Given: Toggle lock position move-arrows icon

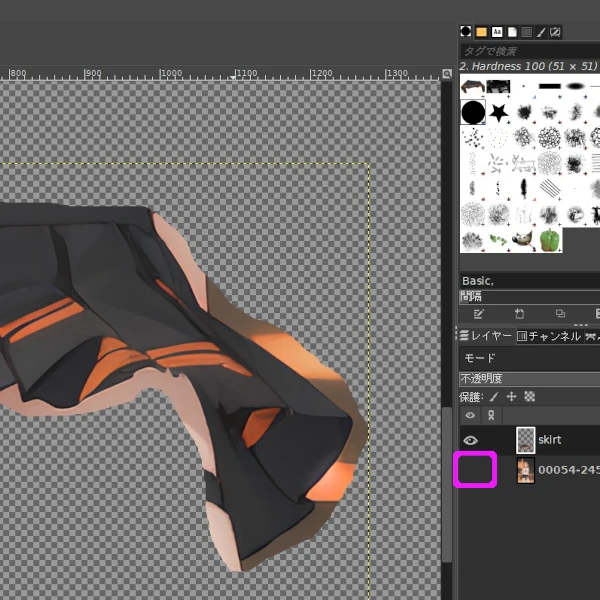Looking at the screenshot, I should coord(511,397).
